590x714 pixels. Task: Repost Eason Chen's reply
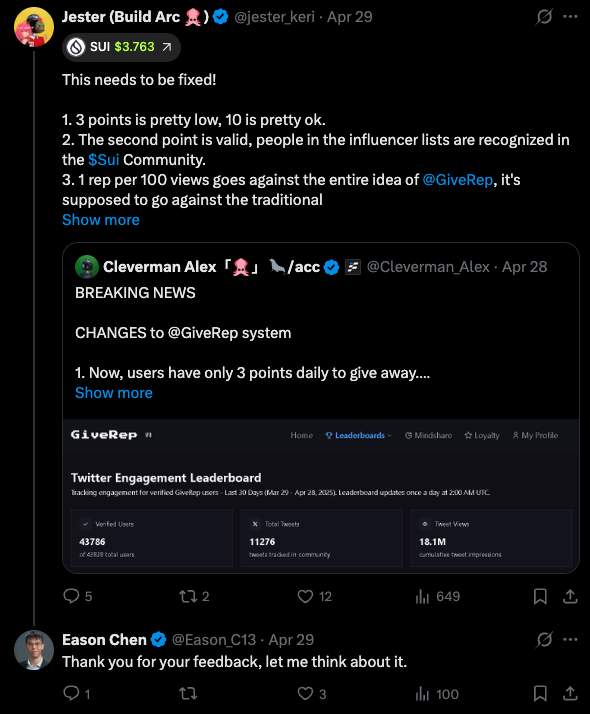(188, 694)
